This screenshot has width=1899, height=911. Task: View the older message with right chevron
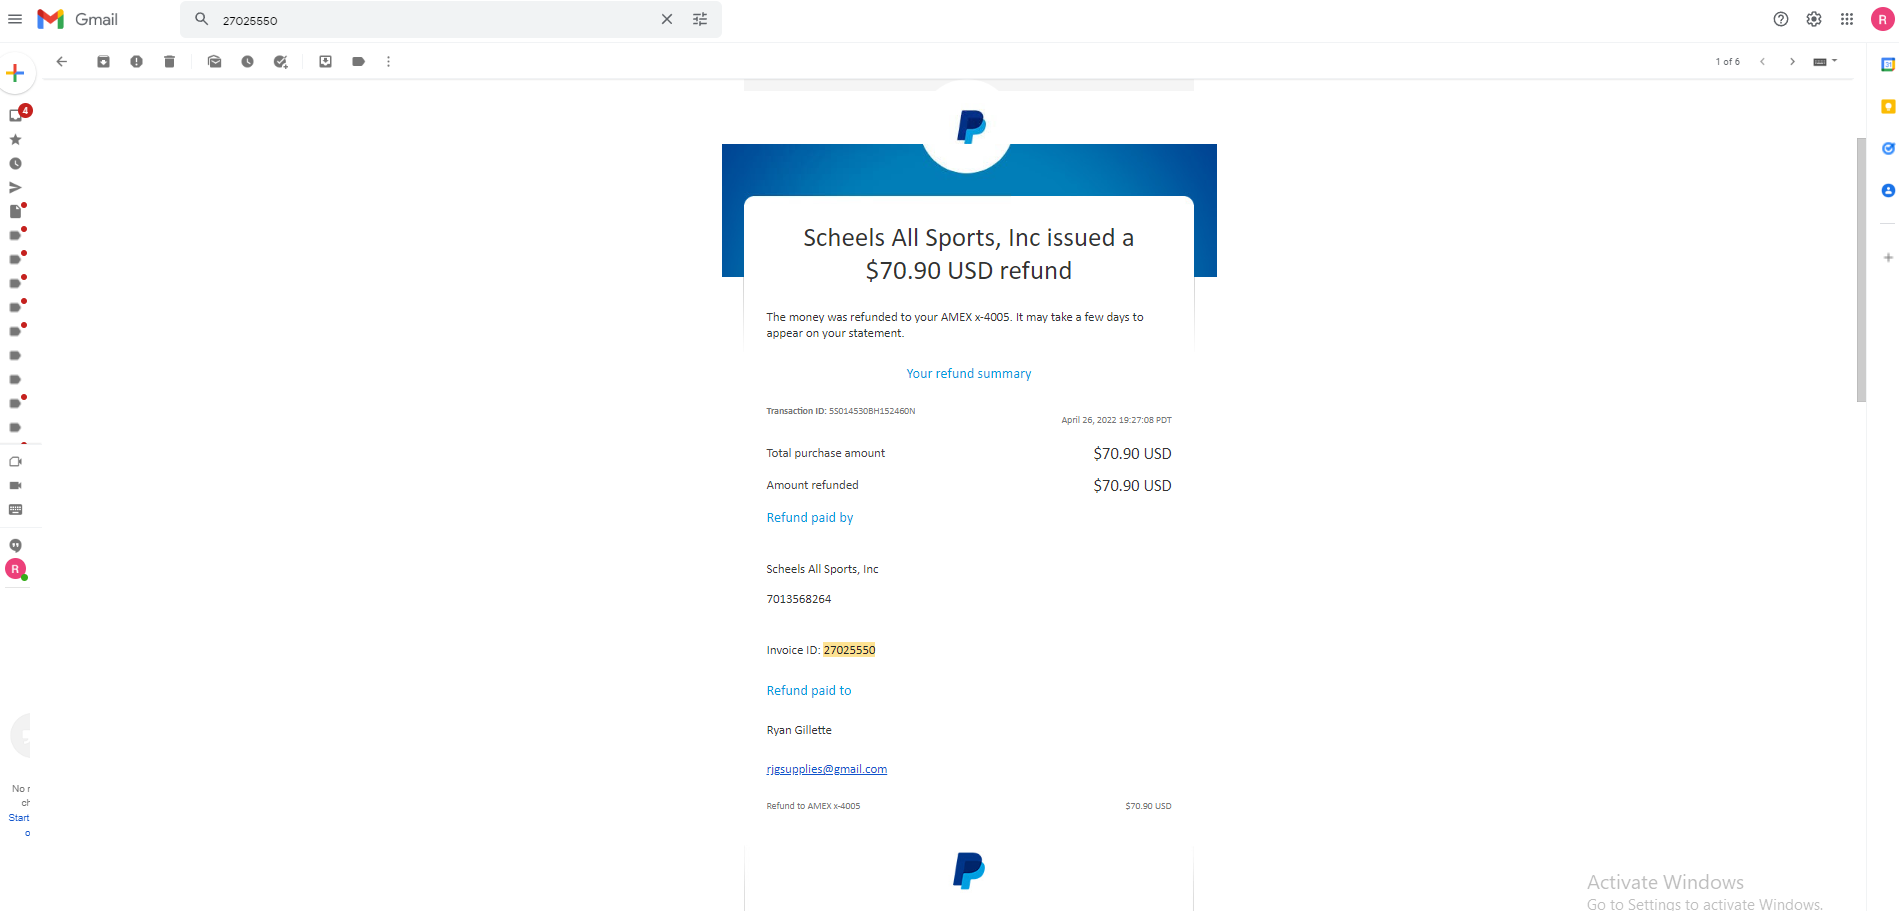coord(1792,62)
